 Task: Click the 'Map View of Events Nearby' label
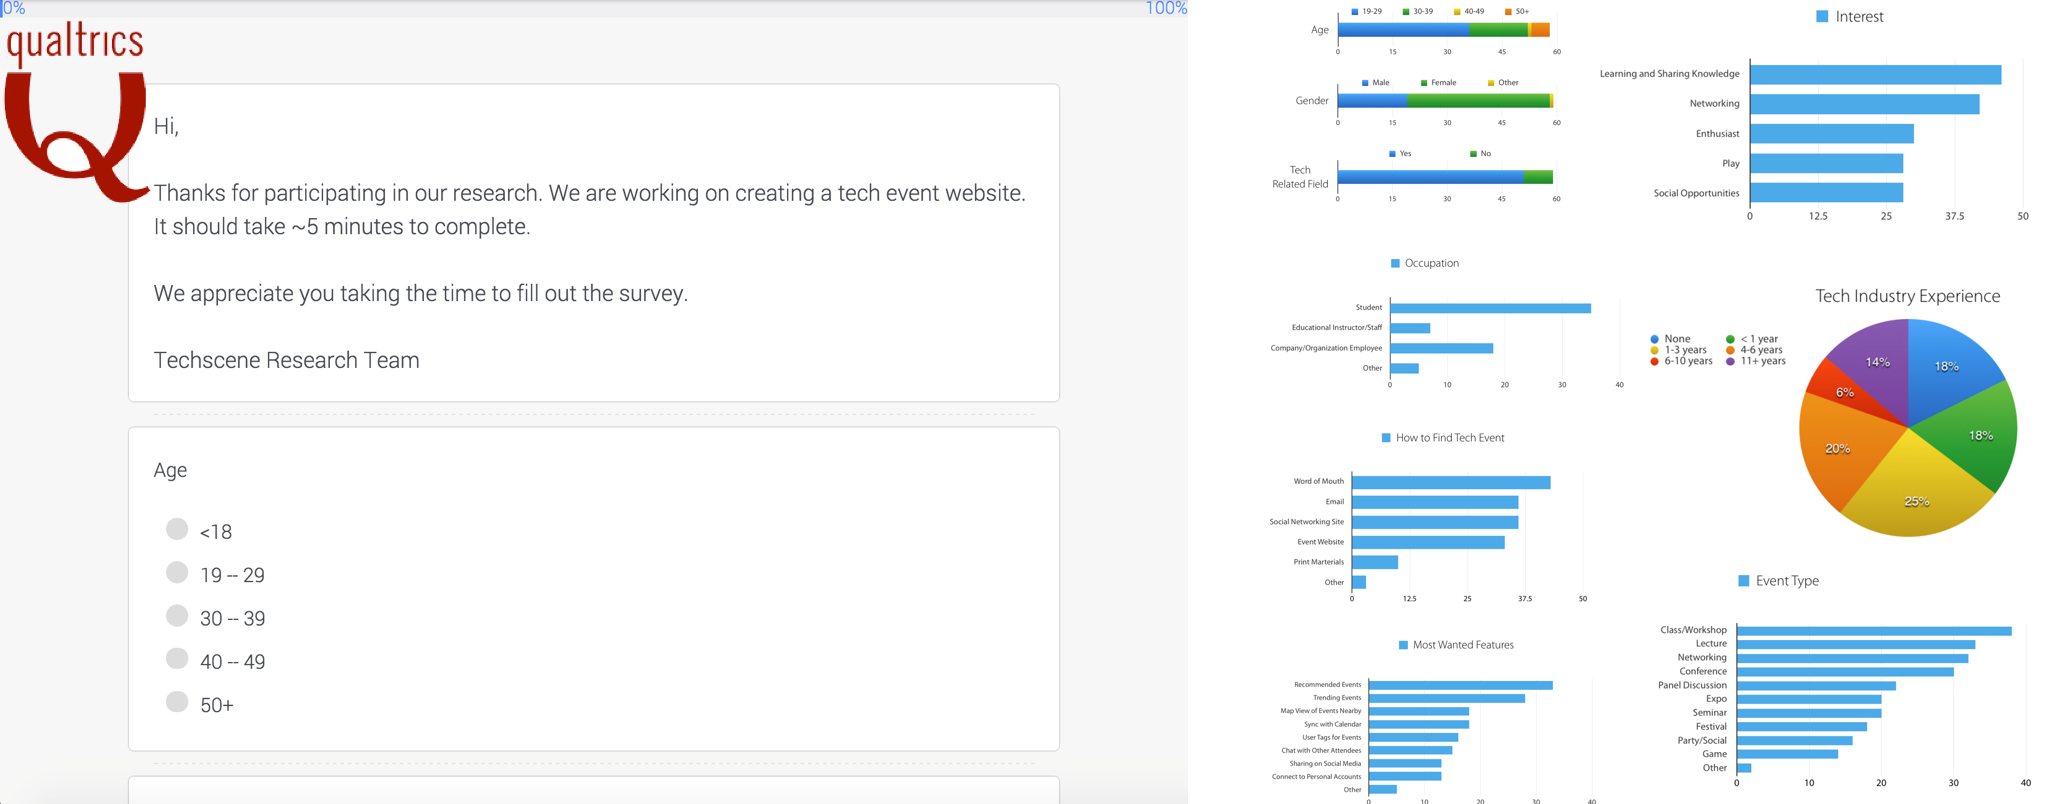1321,711
